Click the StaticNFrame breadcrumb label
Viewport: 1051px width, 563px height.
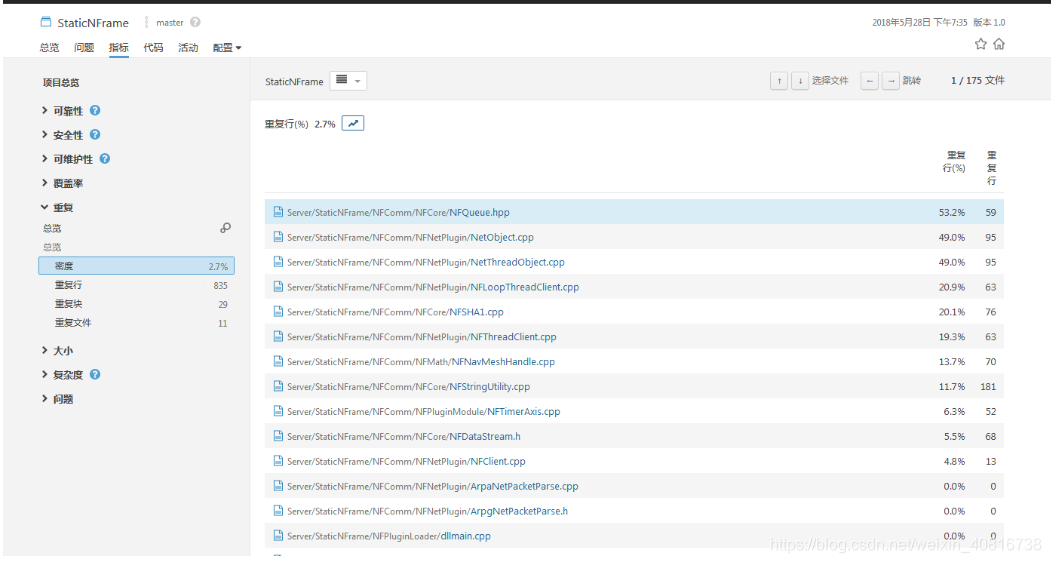tap(294, 82)
